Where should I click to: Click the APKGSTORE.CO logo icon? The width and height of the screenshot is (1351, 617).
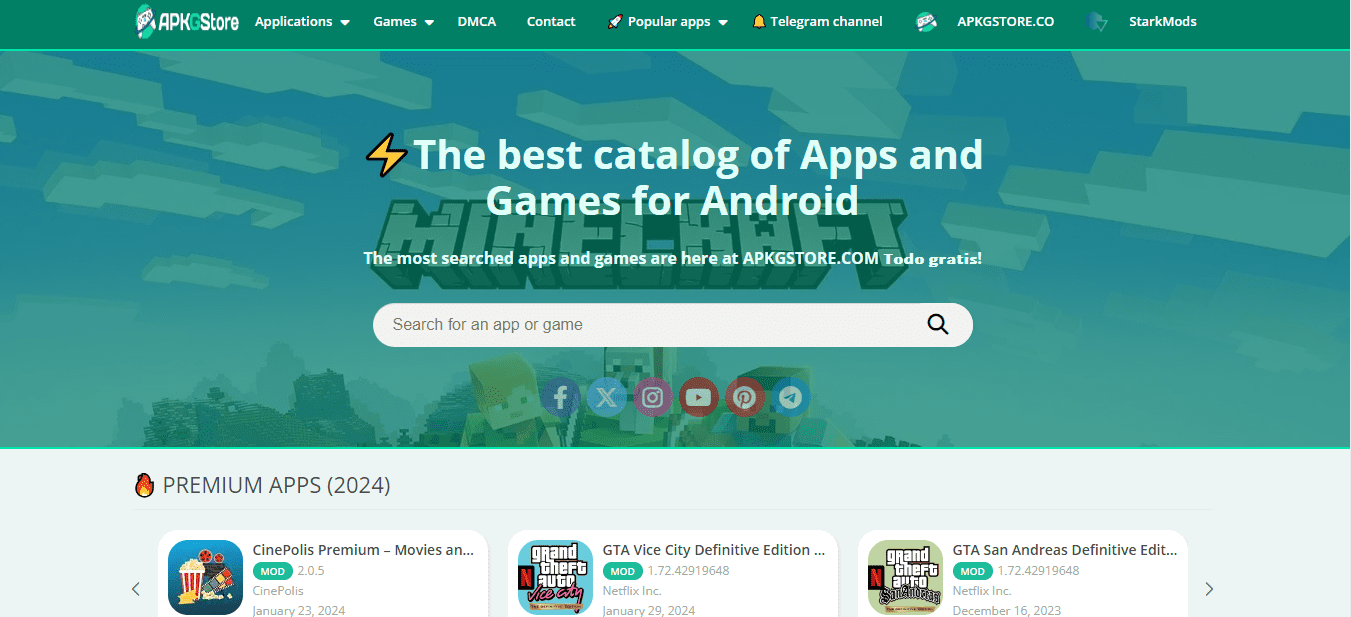point(927,22)
